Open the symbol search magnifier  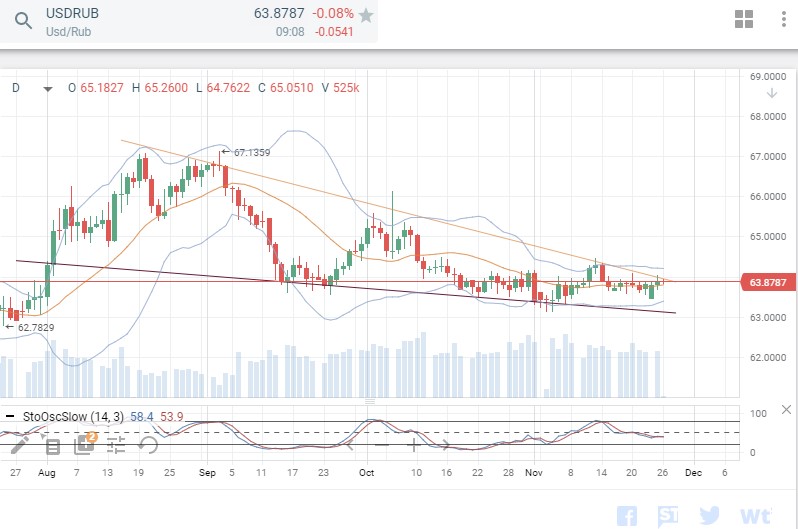coord(23,21)
